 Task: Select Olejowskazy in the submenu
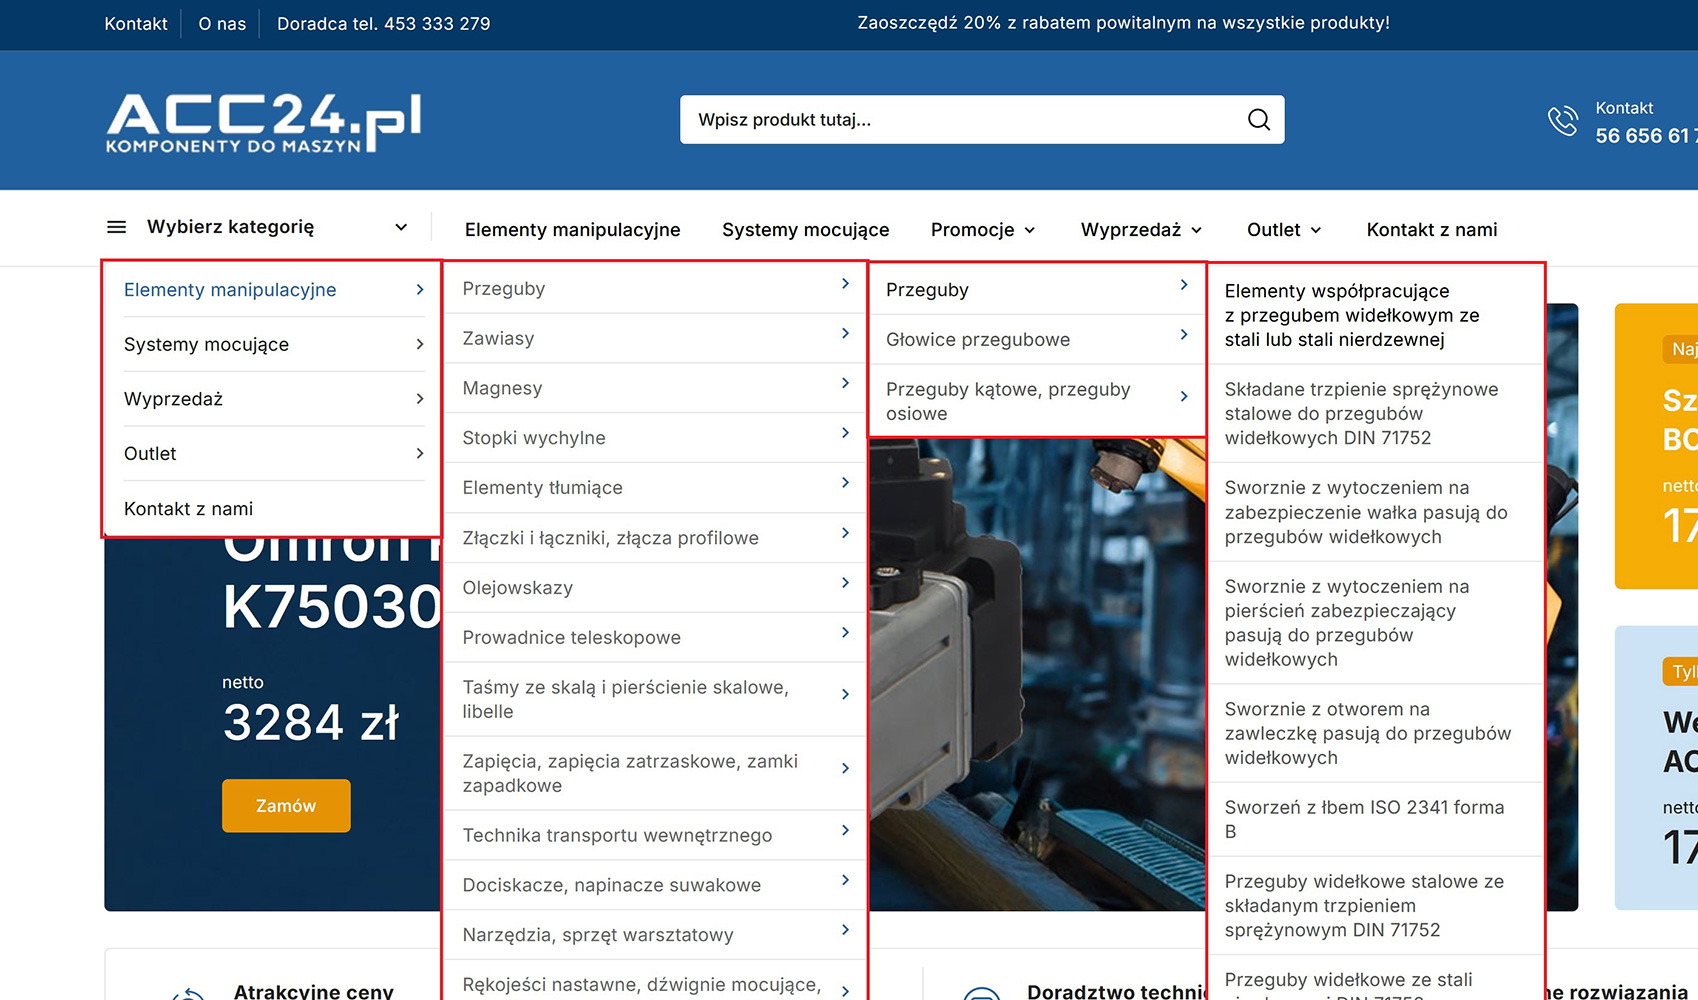click(517, 588)
